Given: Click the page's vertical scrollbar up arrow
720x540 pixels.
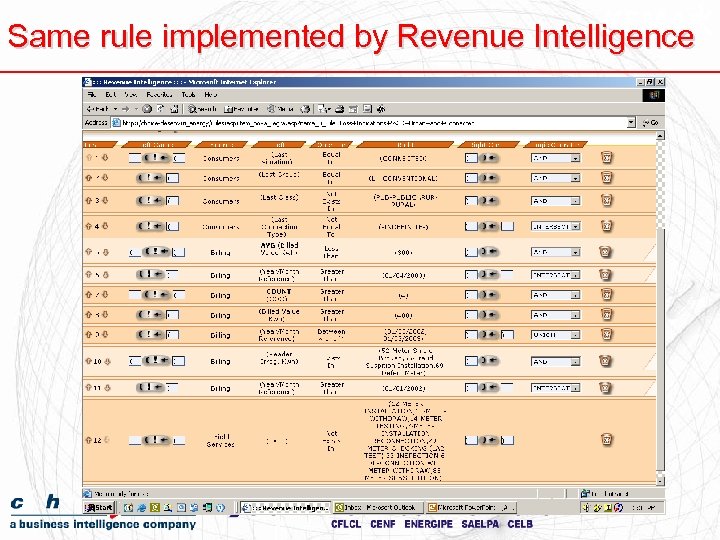Looking at the screenshot, I should [x=660, y=135].
